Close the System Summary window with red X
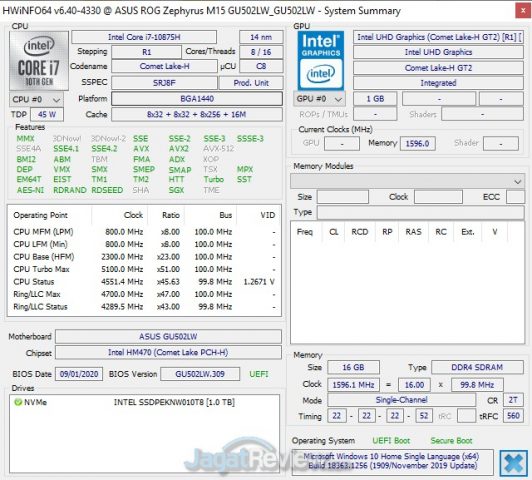The image size is (532, 480). (523, 11)
